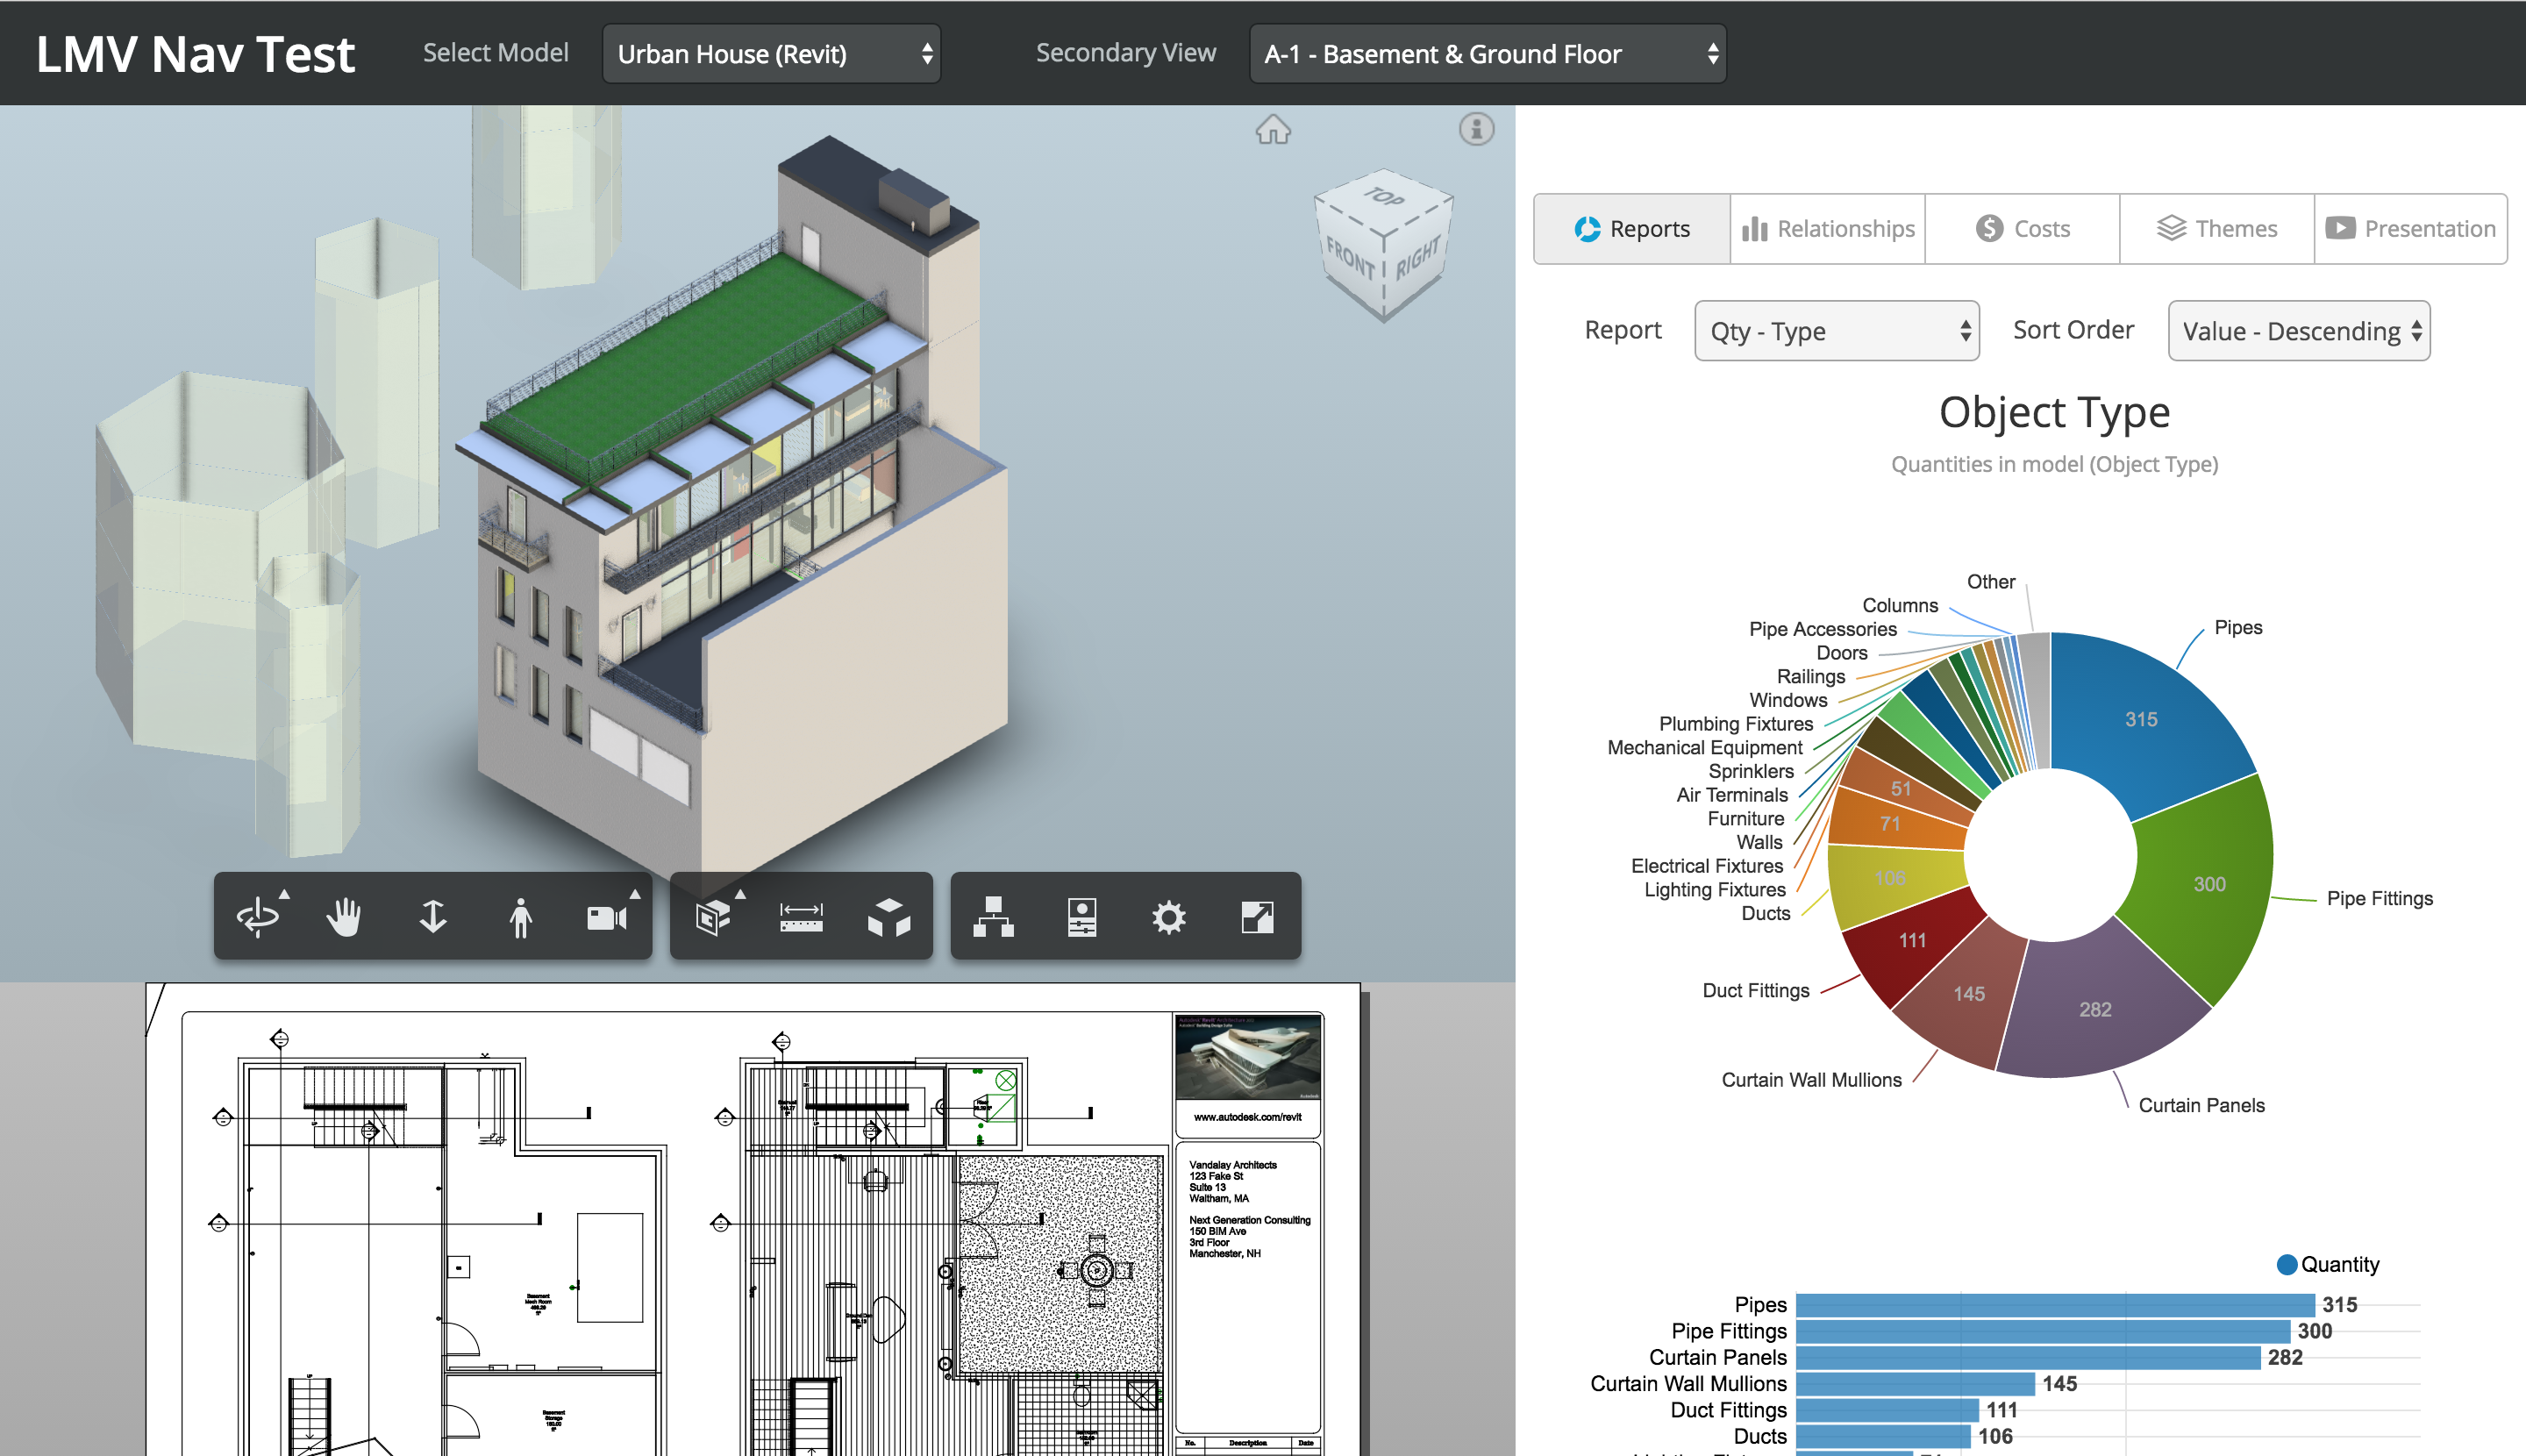Activate the Pan hand tool
This screenshot has width=2526, height=1456.
coord(344,916)
